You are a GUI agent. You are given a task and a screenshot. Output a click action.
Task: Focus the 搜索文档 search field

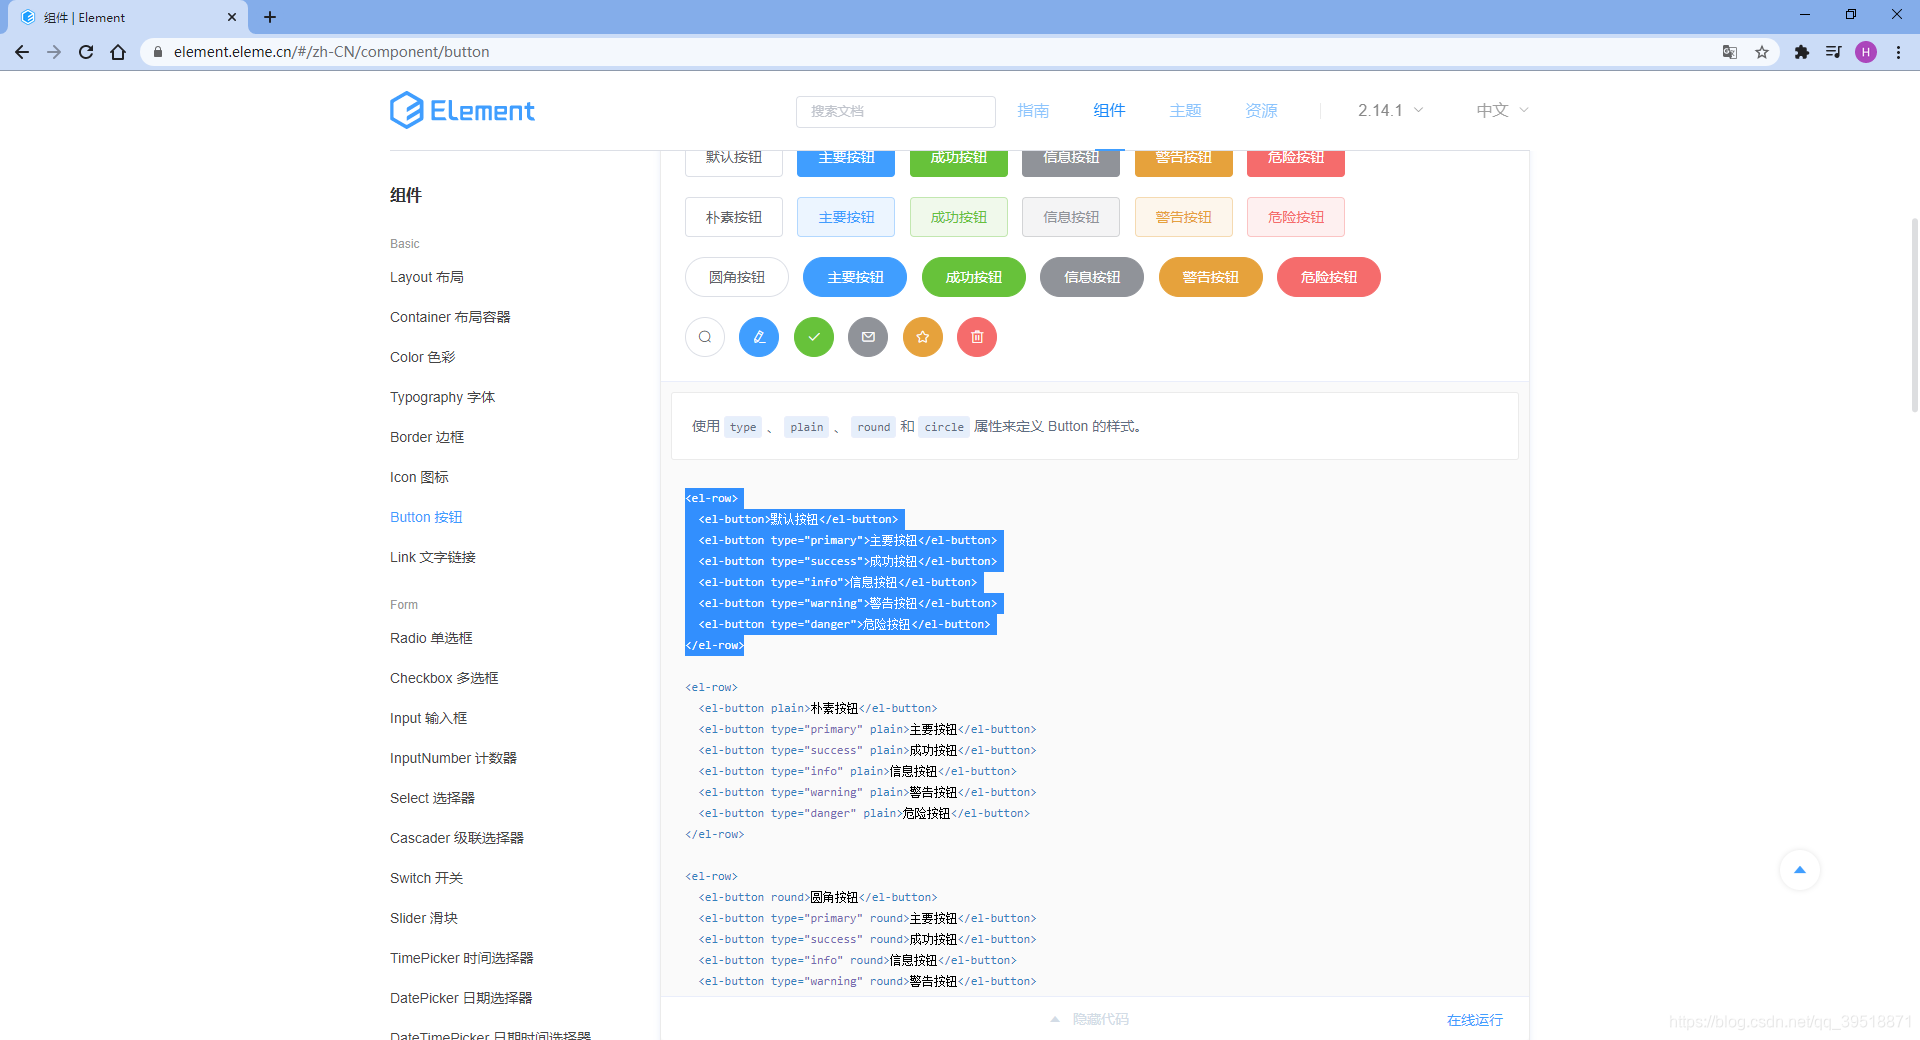click(x=896, y=111)
